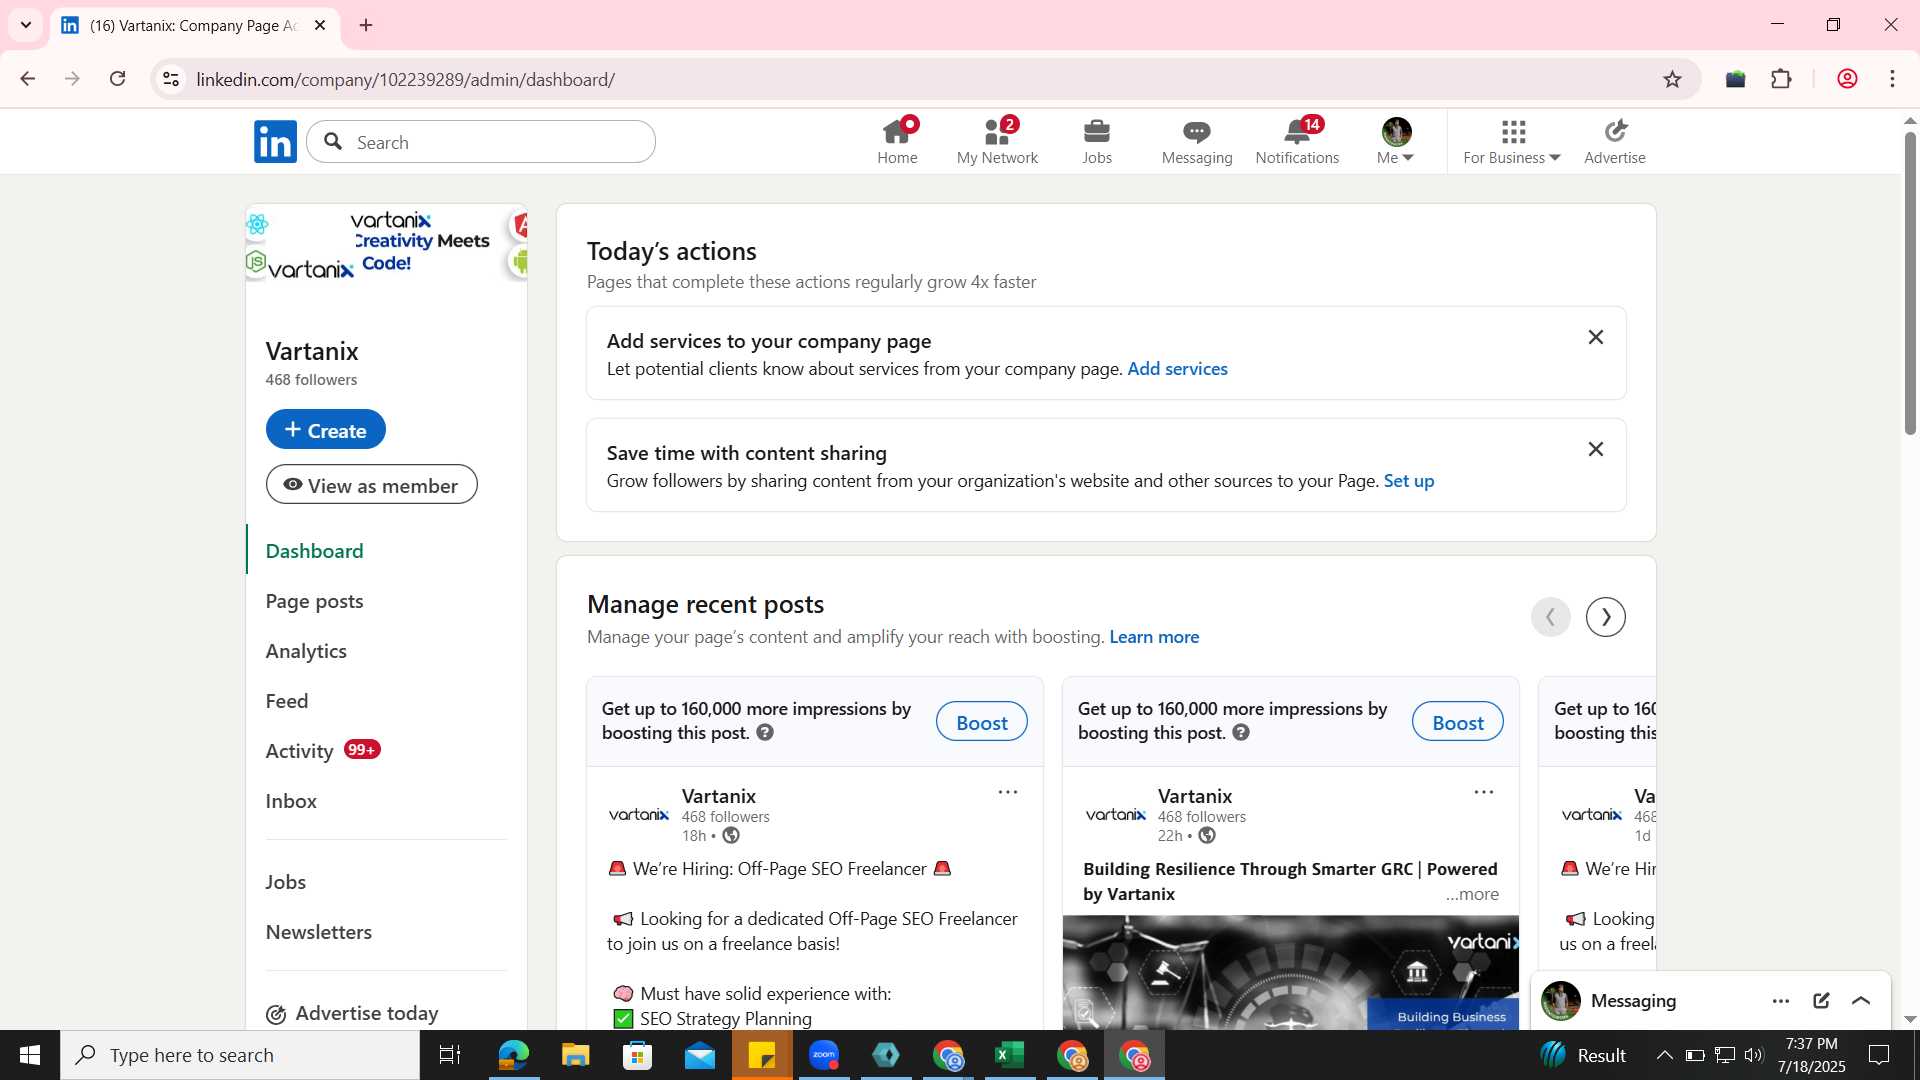Open Inbox in the sidebar
Image resolution: width=1920 pixels, height=1080 pixels.
(290, 801)
